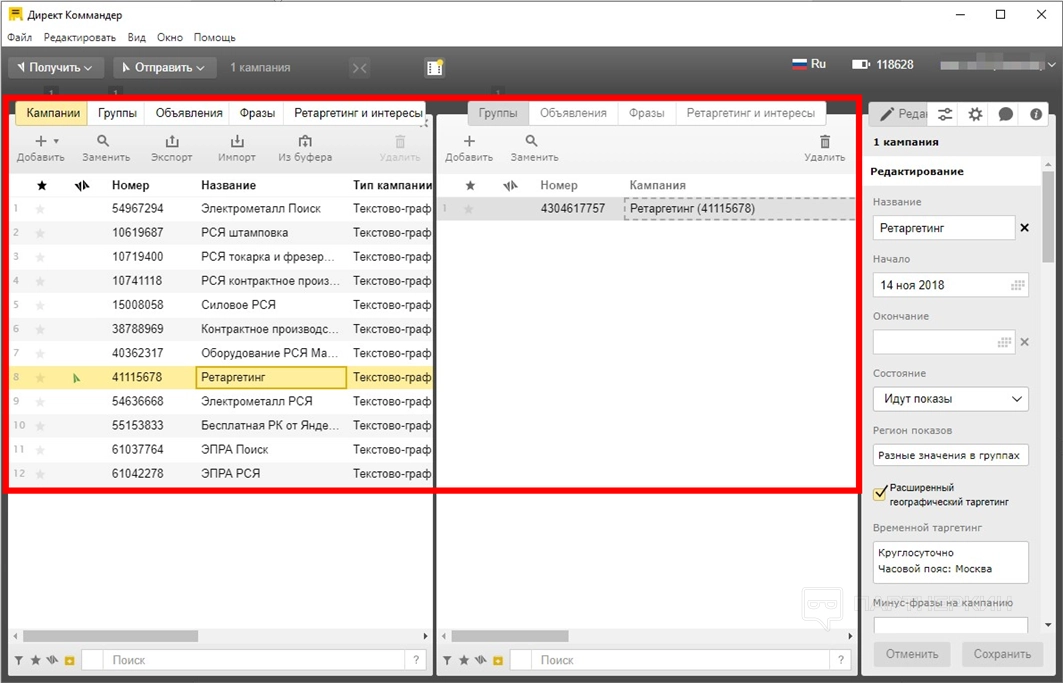Open the speech bubble comments tab

[1005, 114]
